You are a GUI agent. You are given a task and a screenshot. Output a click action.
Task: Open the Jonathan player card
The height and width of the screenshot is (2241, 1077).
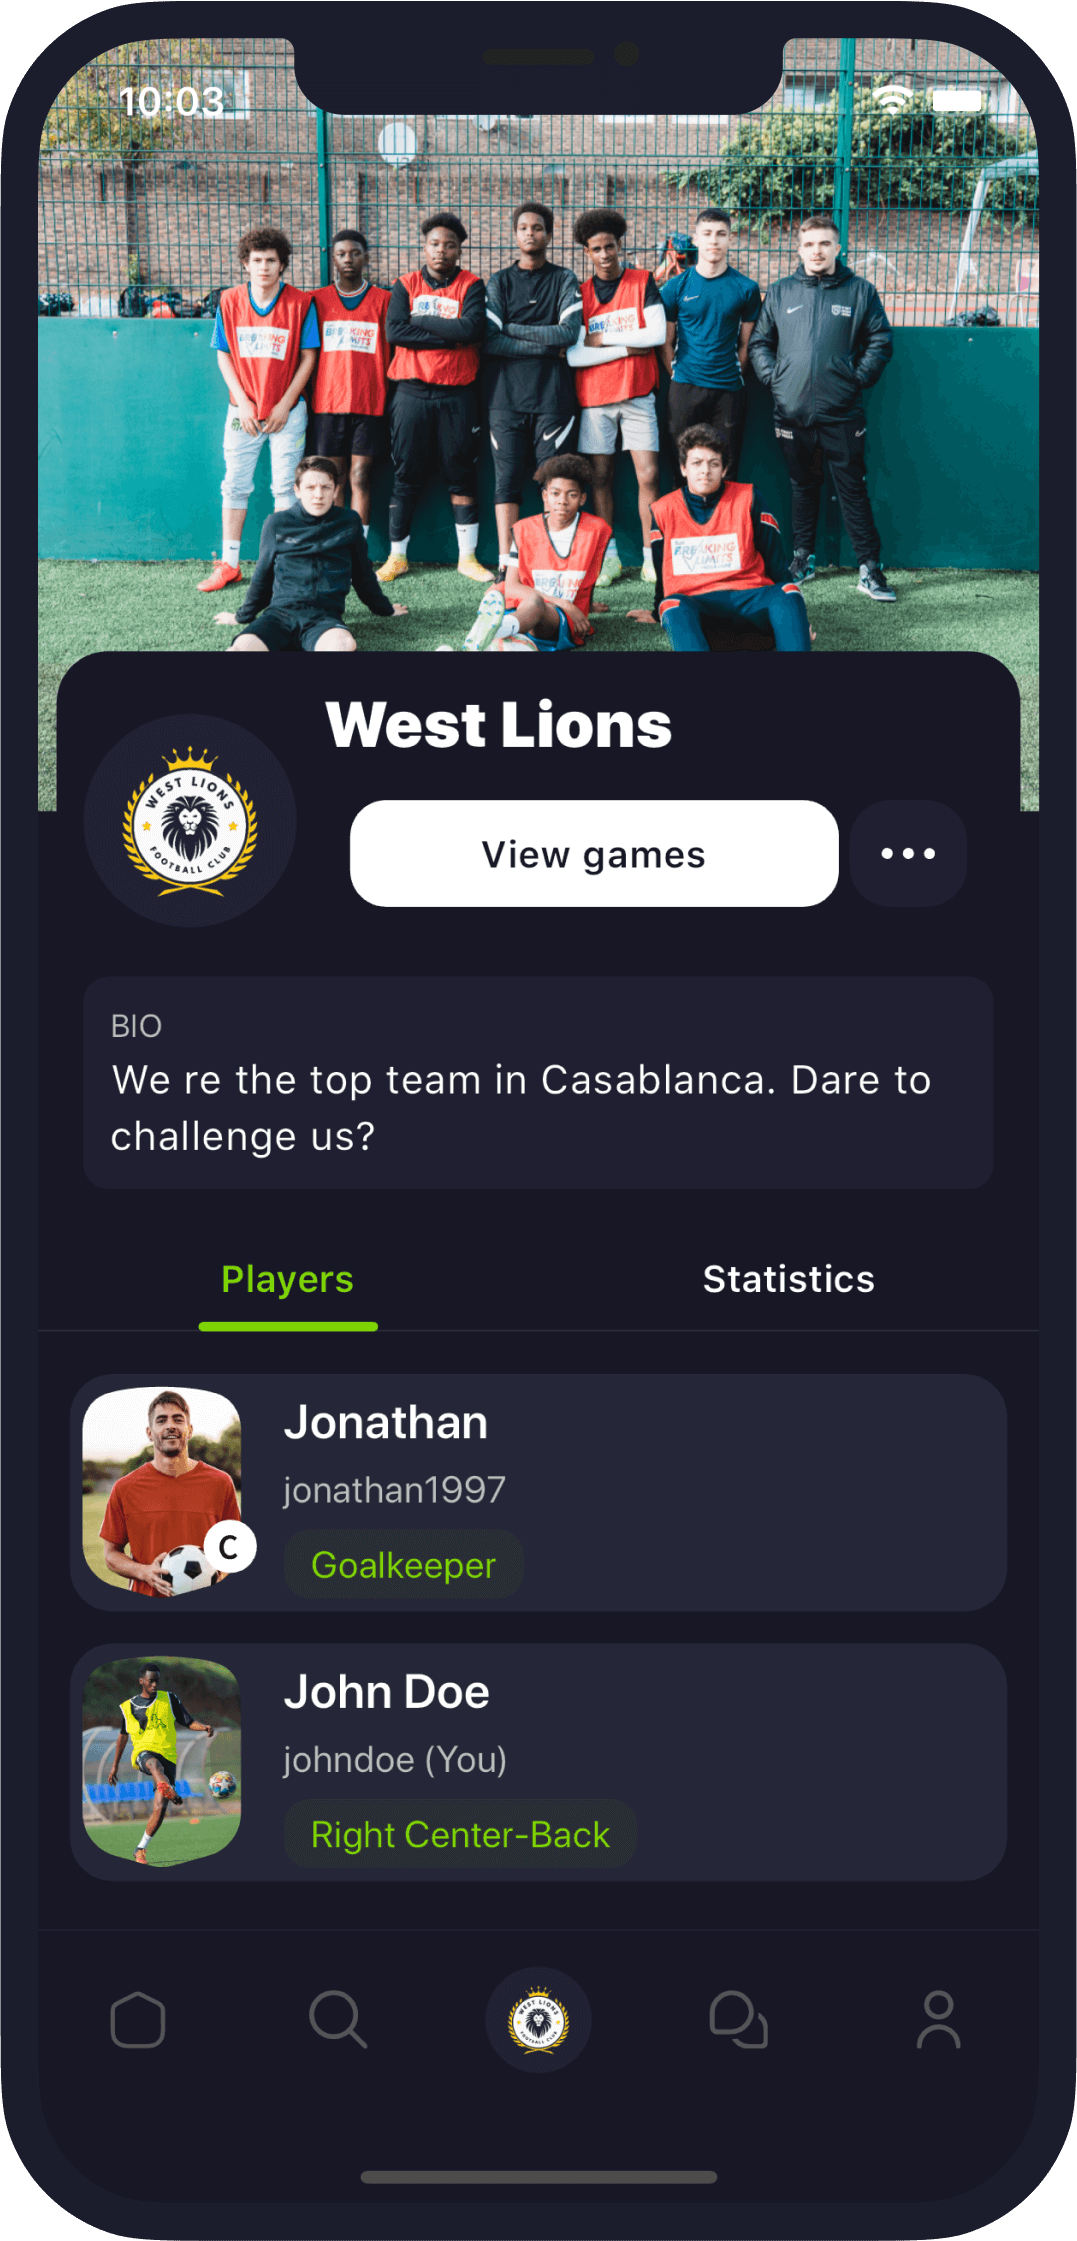538,1492
